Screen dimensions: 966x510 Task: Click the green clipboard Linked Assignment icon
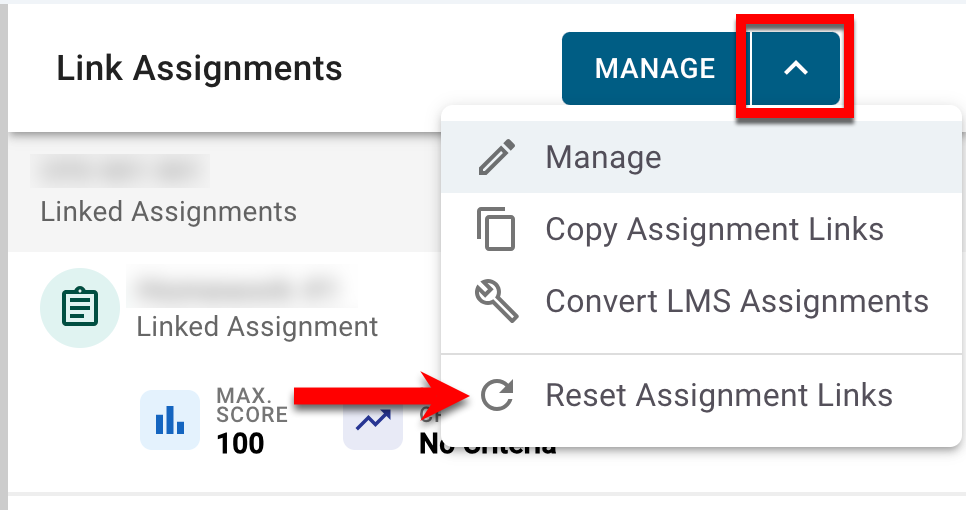pyautogui.click(x=81, y=311)
